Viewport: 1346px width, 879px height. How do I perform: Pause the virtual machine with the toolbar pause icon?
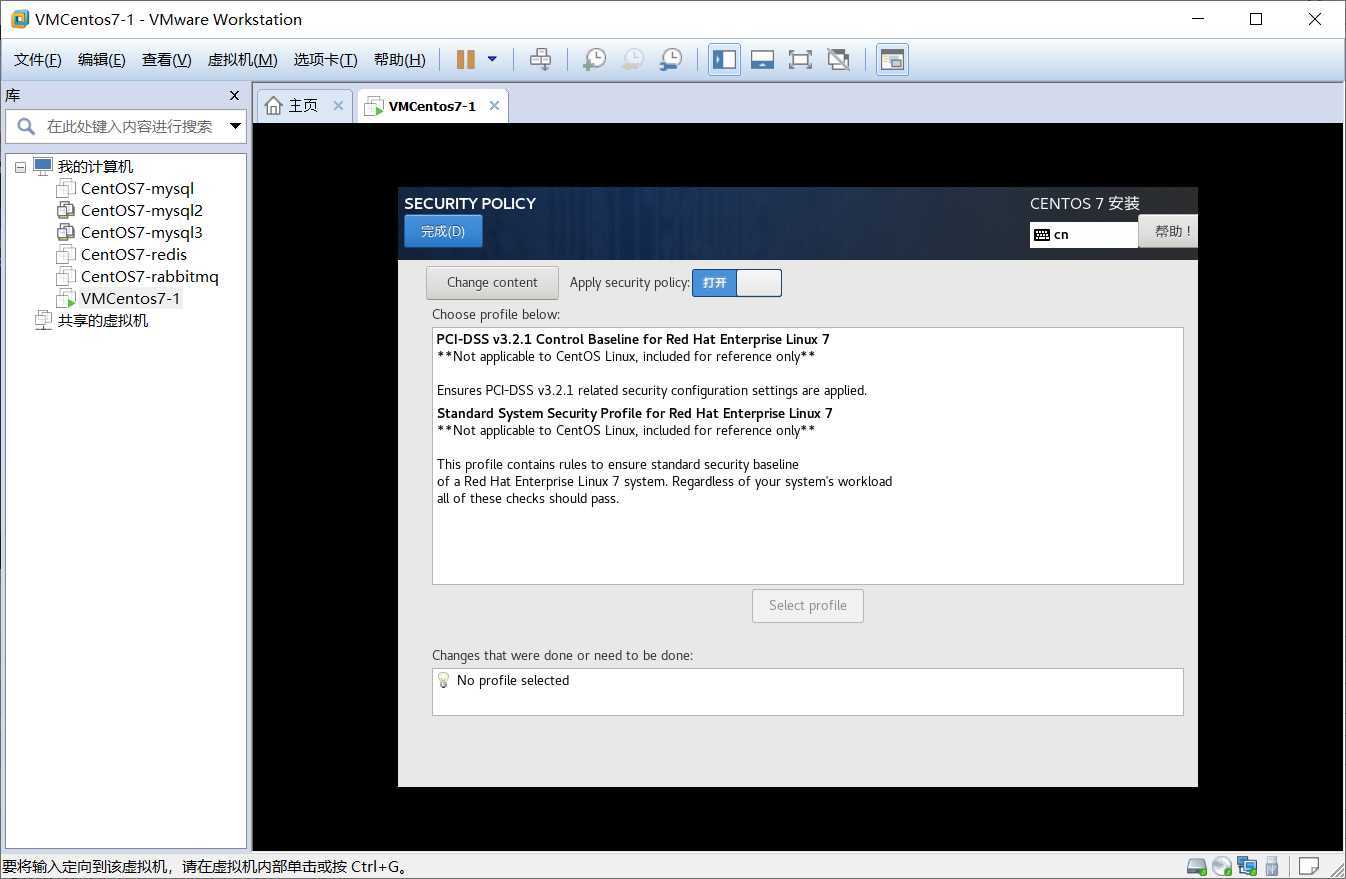(465, 60)
